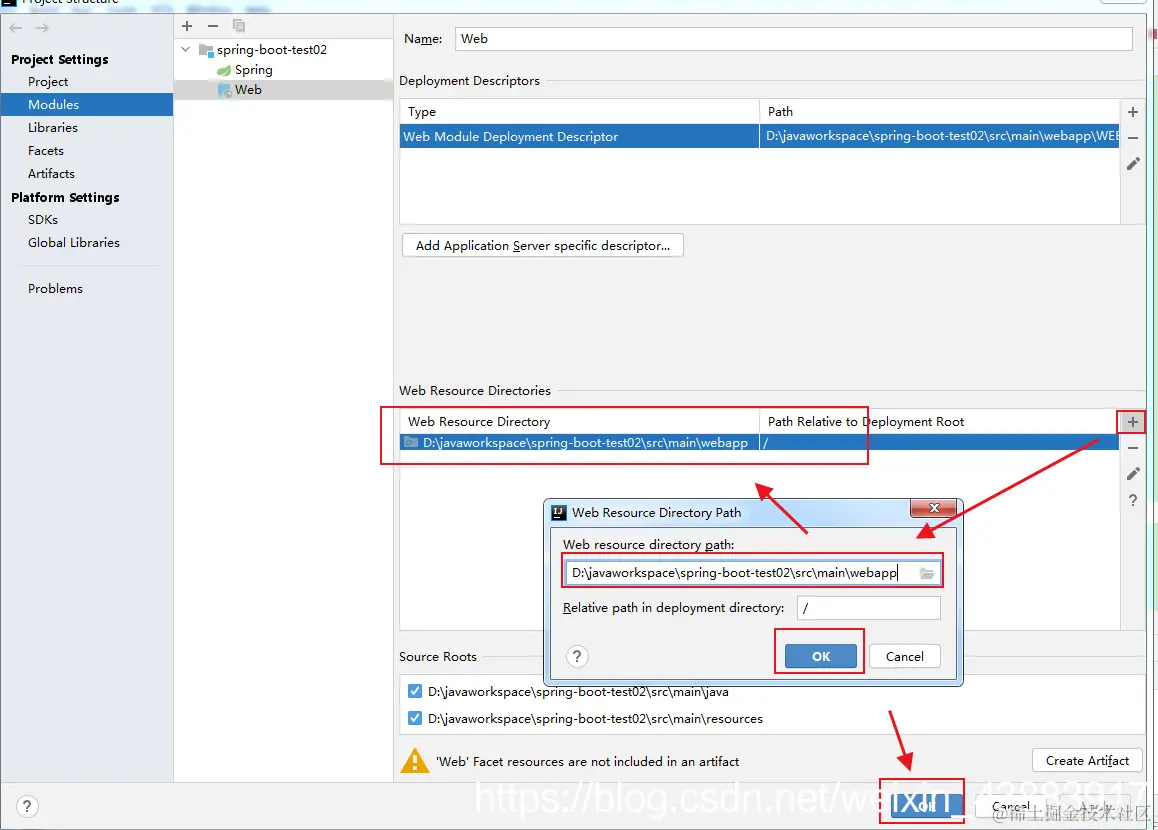The image size is (1158, 830).
Task: Open Libraries settings page
Action: pos(52,128)
